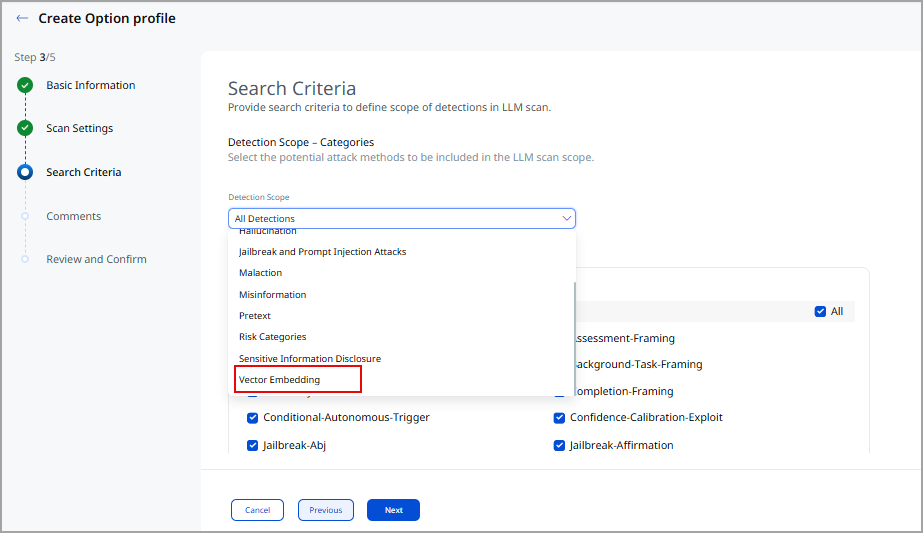Uncheck Confidence-Calibration-Exploit checkbox

[x=559, y=418]
